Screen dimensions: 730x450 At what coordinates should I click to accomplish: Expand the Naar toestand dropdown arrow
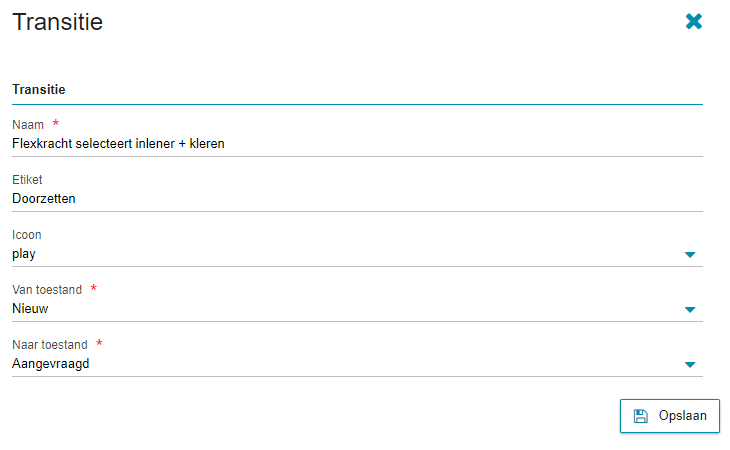(x=689, y=365)
